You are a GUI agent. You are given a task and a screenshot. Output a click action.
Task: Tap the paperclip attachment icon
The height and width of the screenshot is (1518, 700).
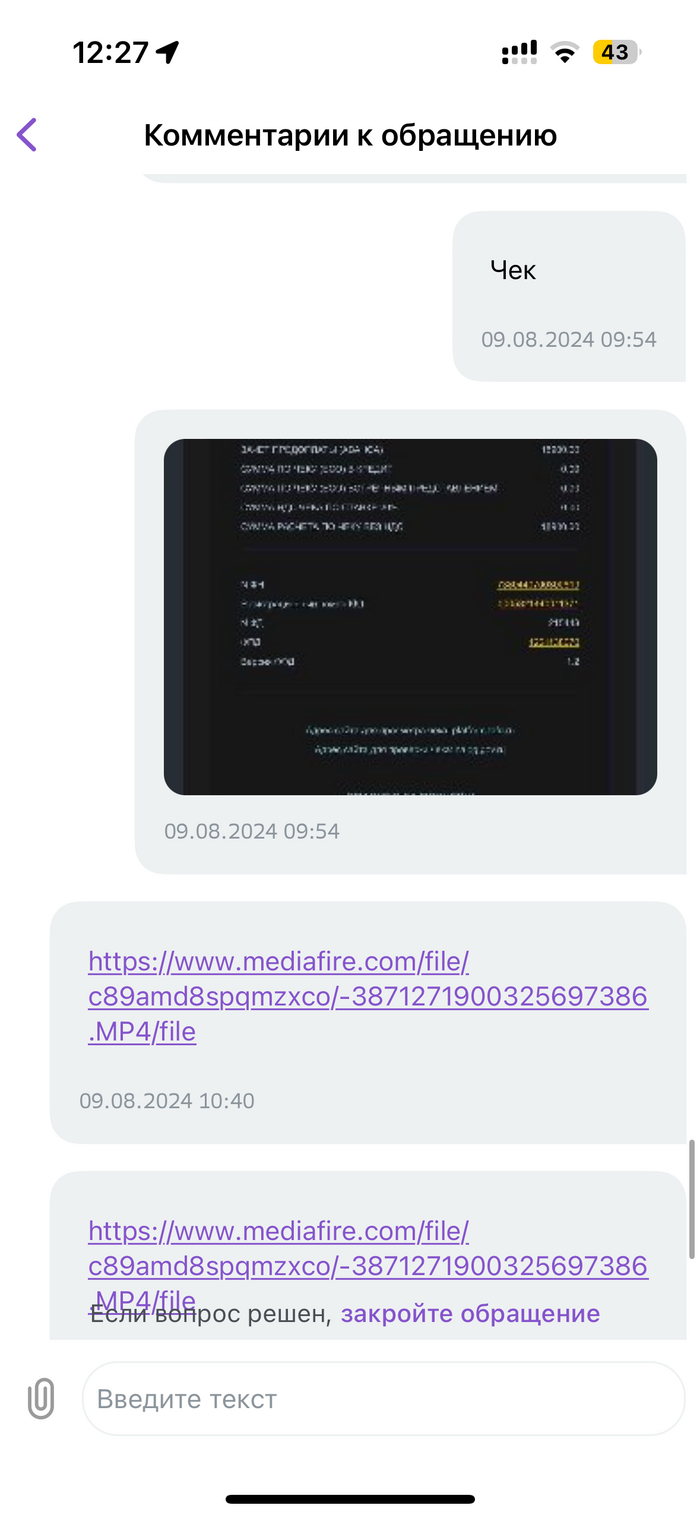(x=41, y=1398)
